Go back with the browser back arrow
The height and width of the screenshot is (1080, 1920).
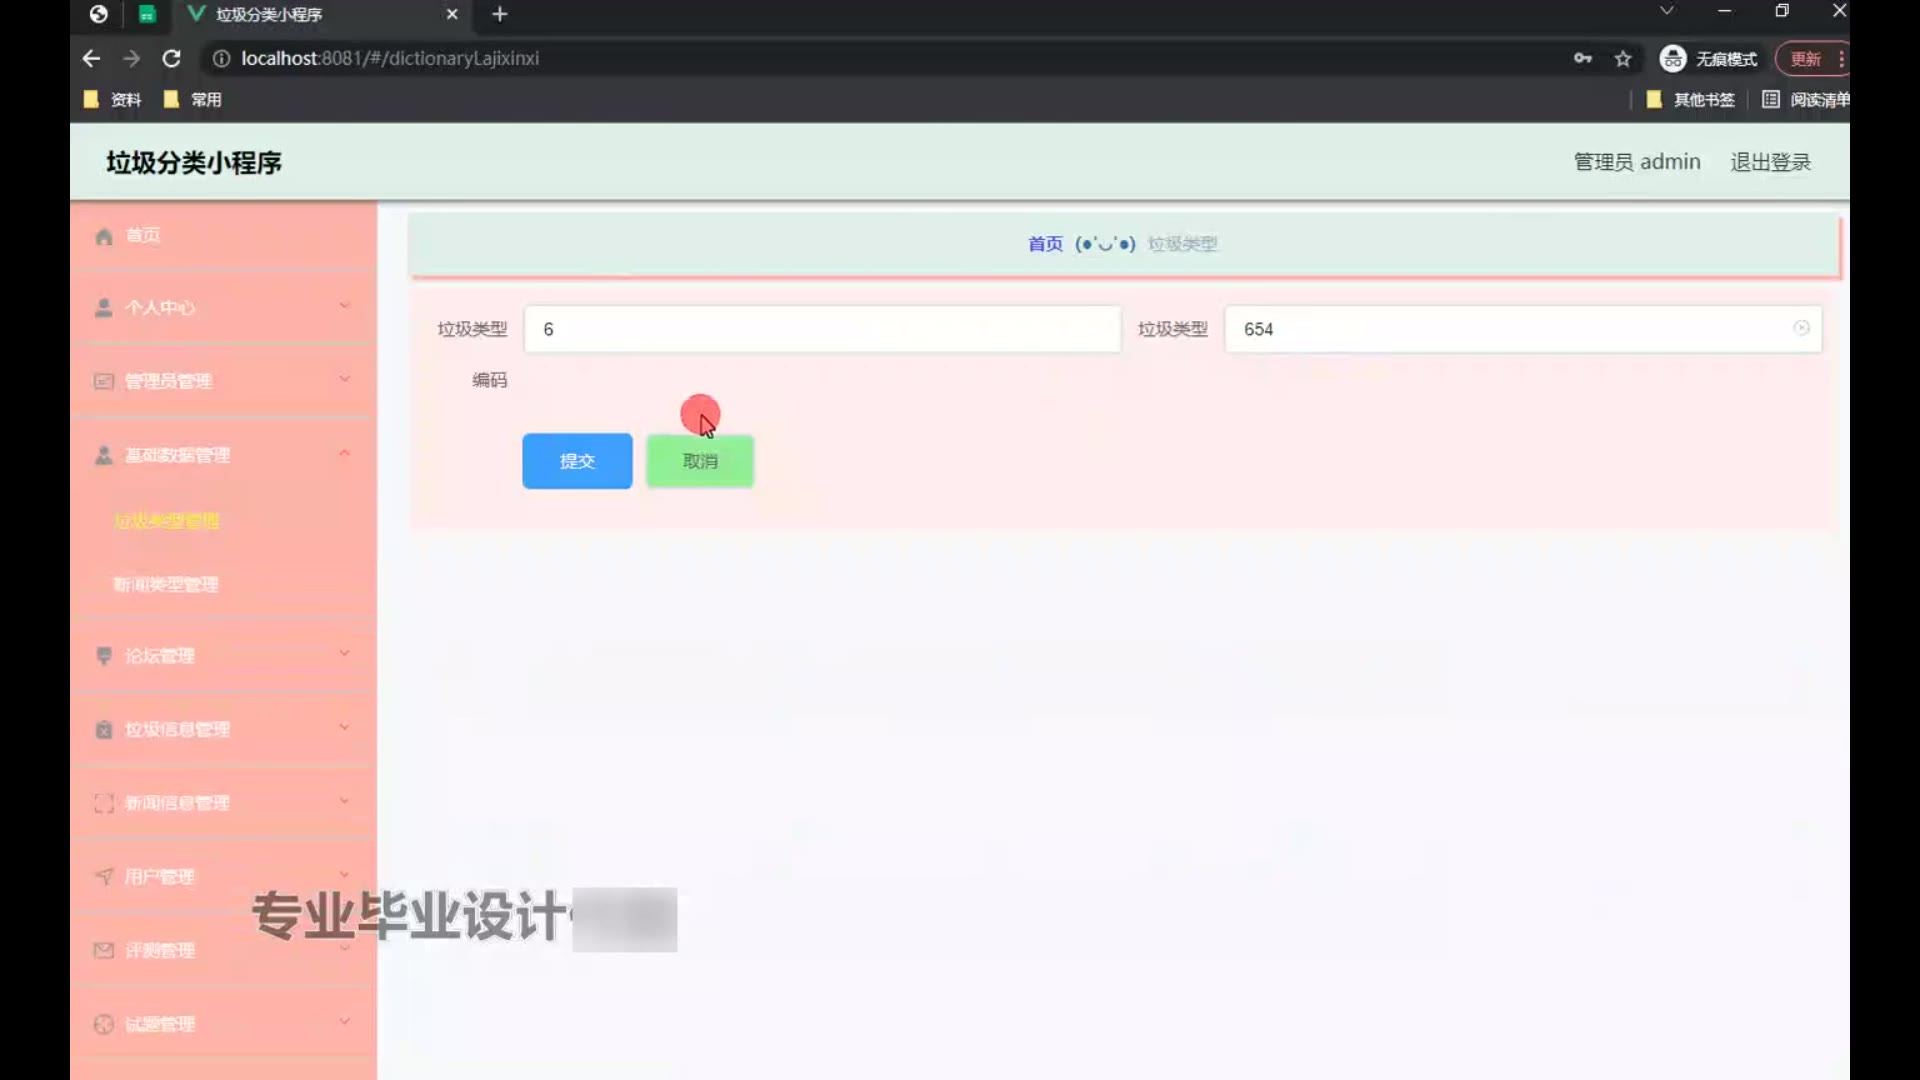coord(91,58)
